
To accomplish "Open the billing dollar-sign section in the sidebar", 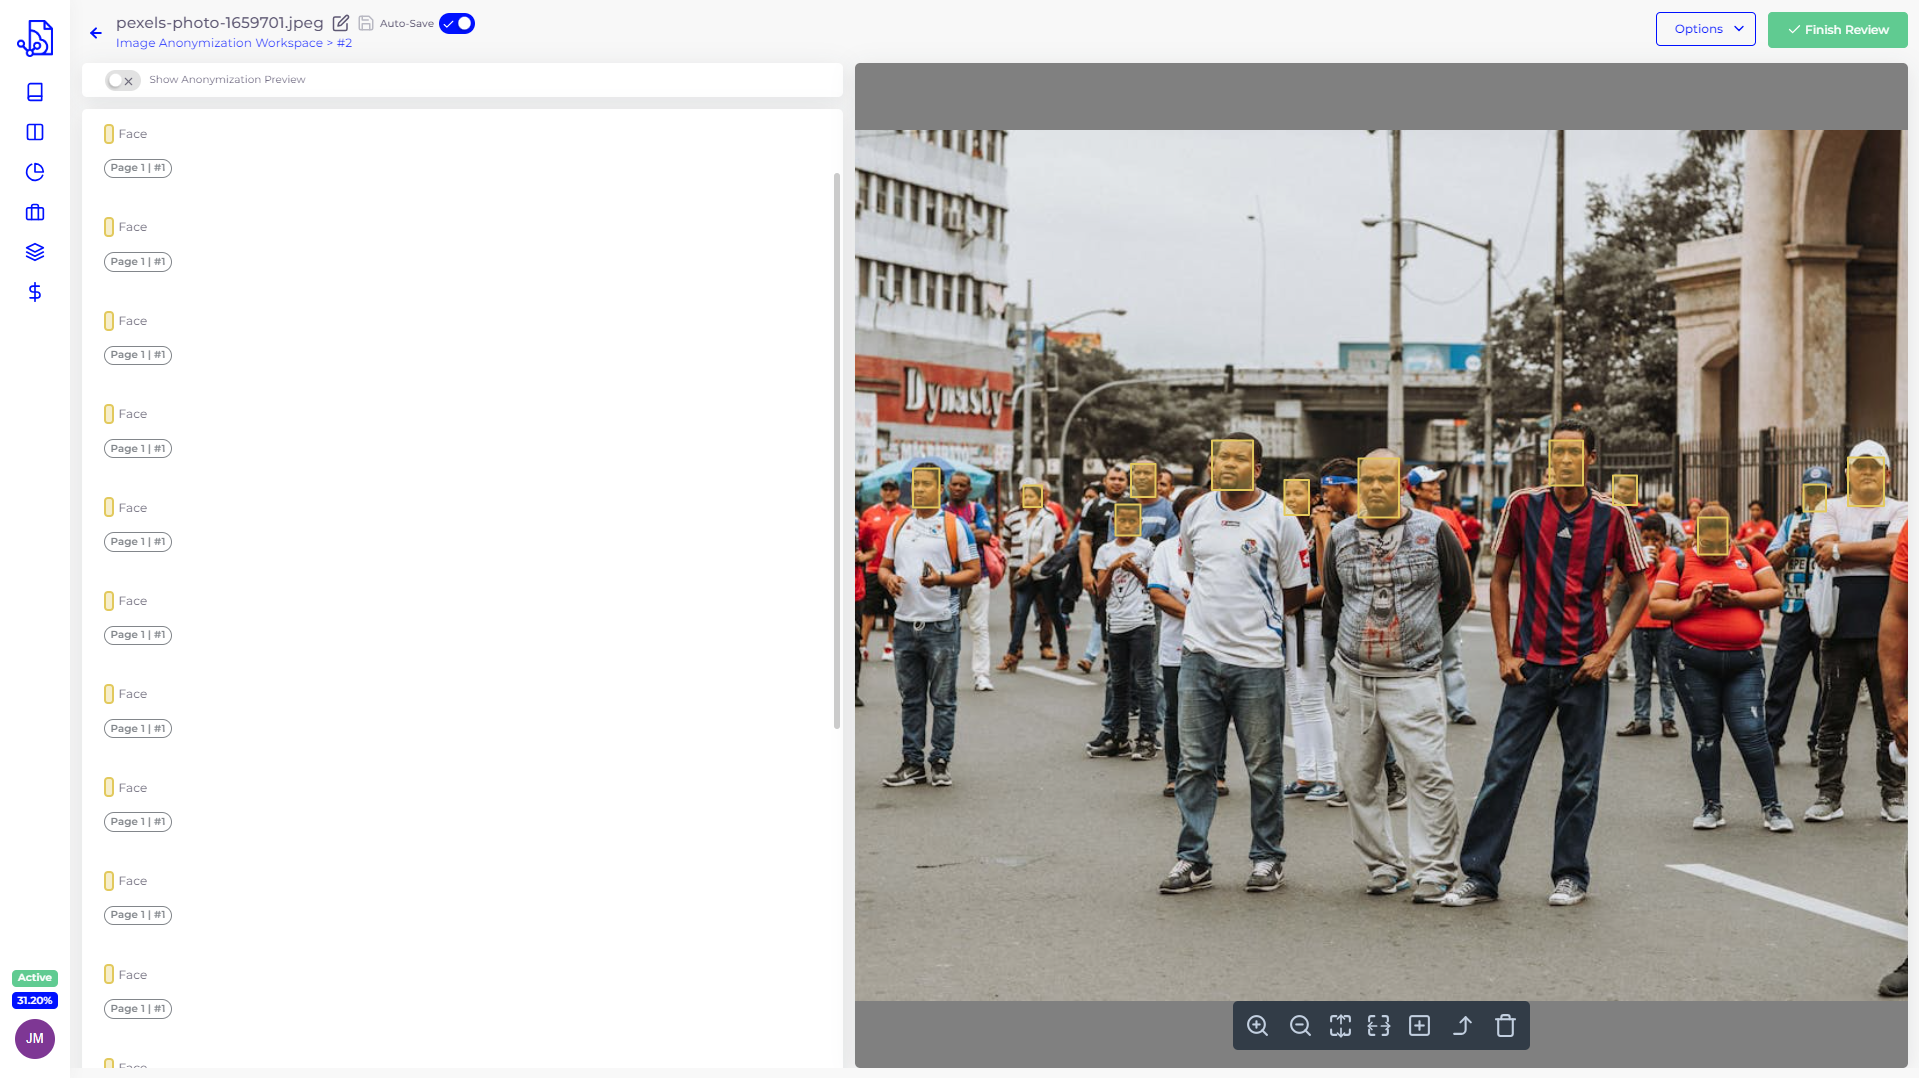I will point(34,292).
